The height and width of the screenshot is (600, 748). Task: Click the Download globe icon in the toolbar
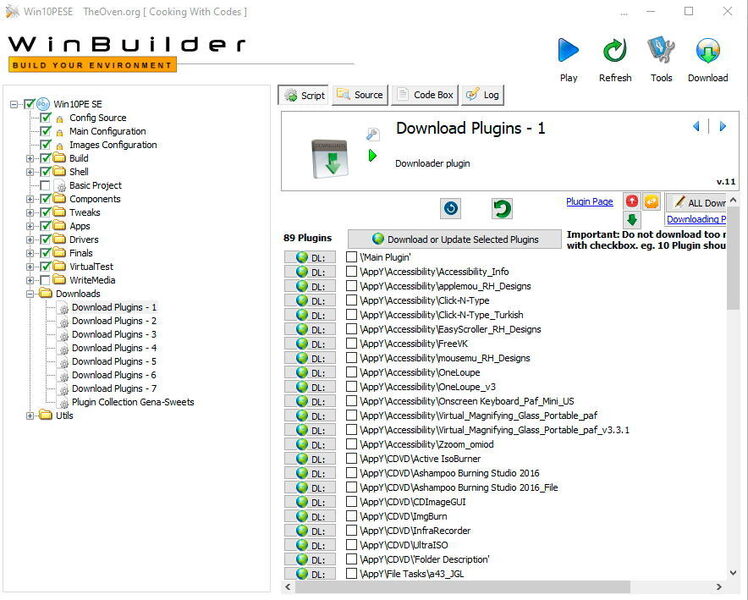(x=707, y=50)
